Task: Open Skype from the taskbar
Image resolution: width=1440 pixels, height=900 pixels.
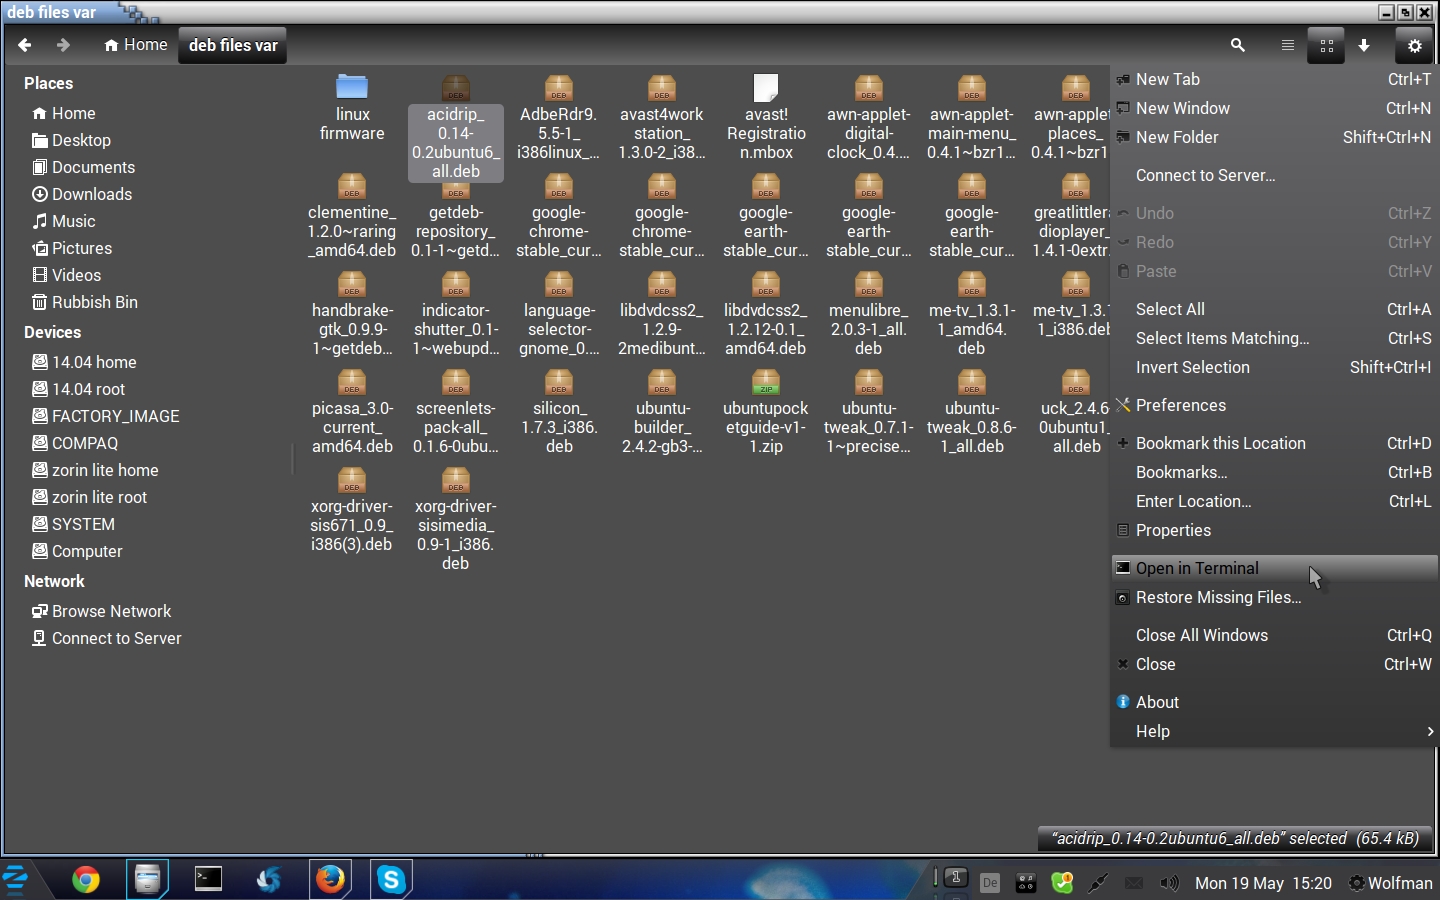Action: coord(391,879)
